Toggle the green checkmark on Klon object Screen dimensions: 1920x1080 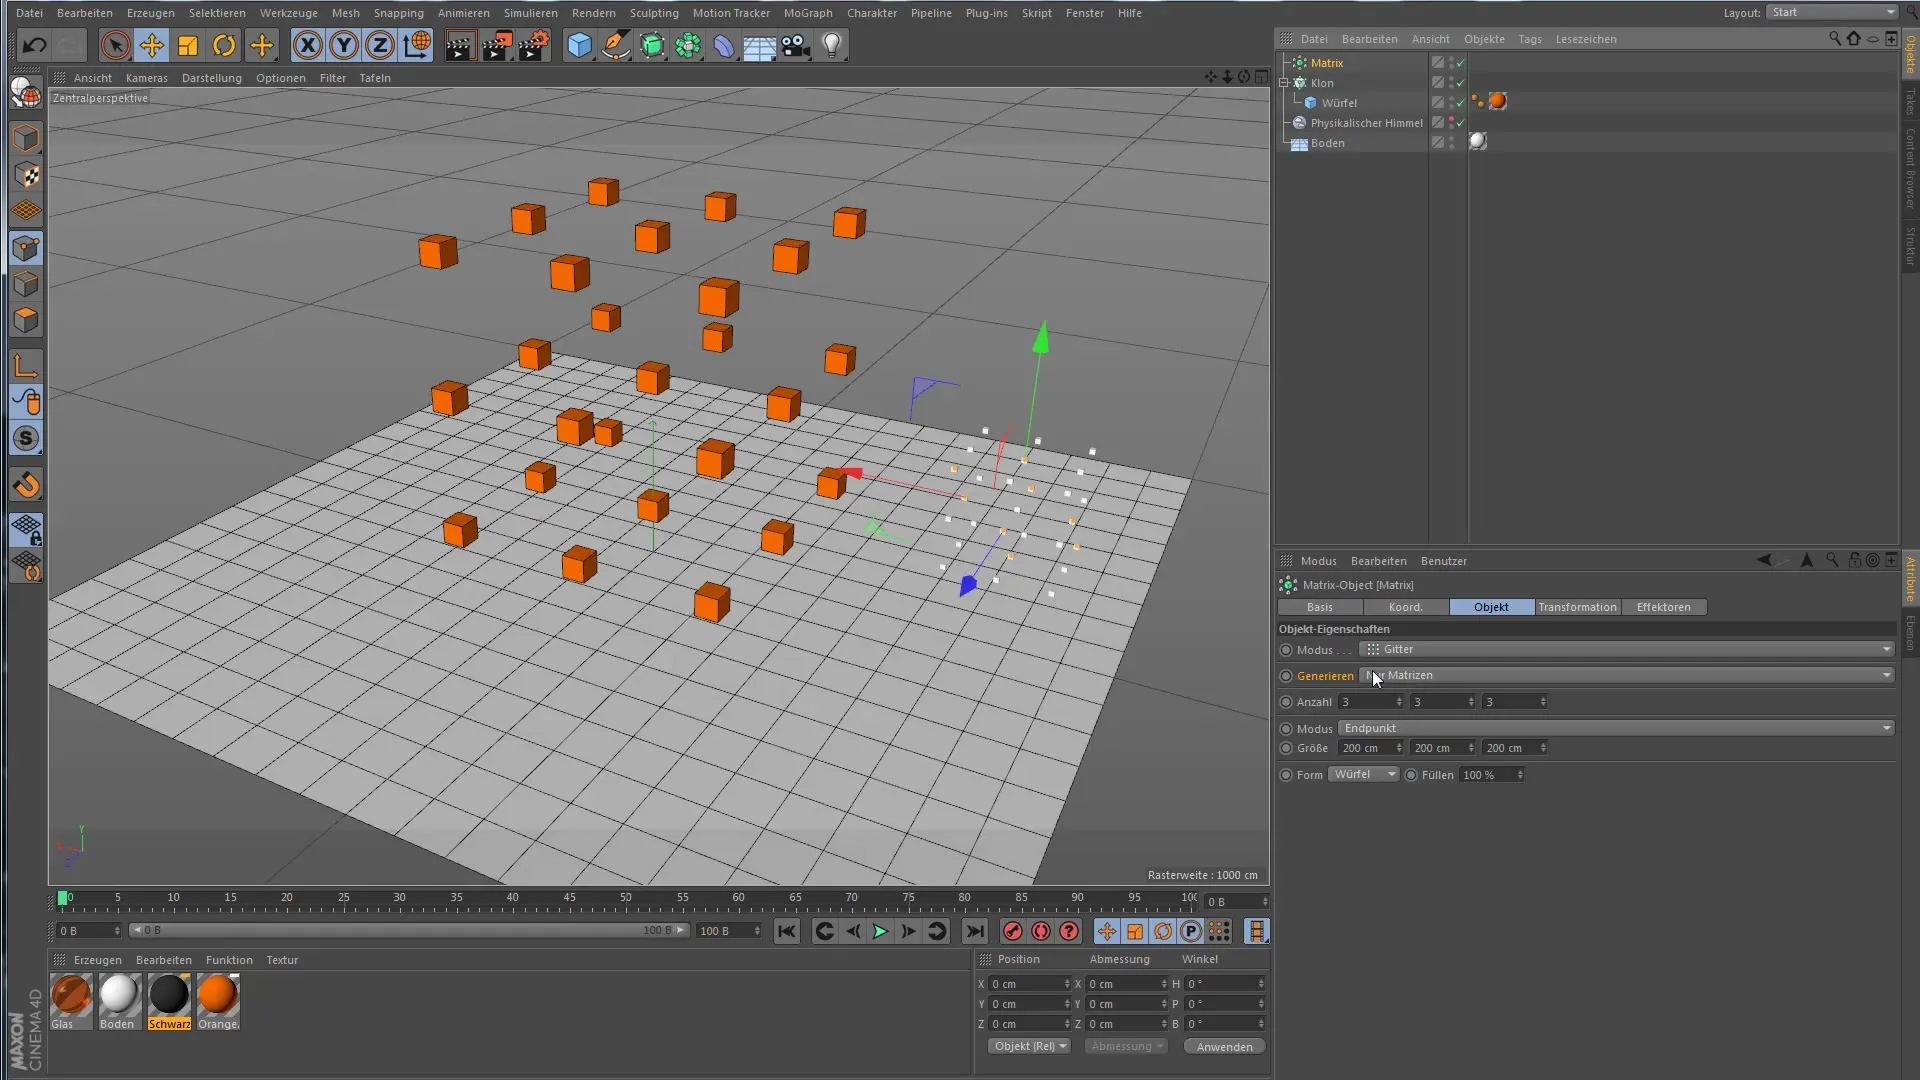pos(1461,83)
